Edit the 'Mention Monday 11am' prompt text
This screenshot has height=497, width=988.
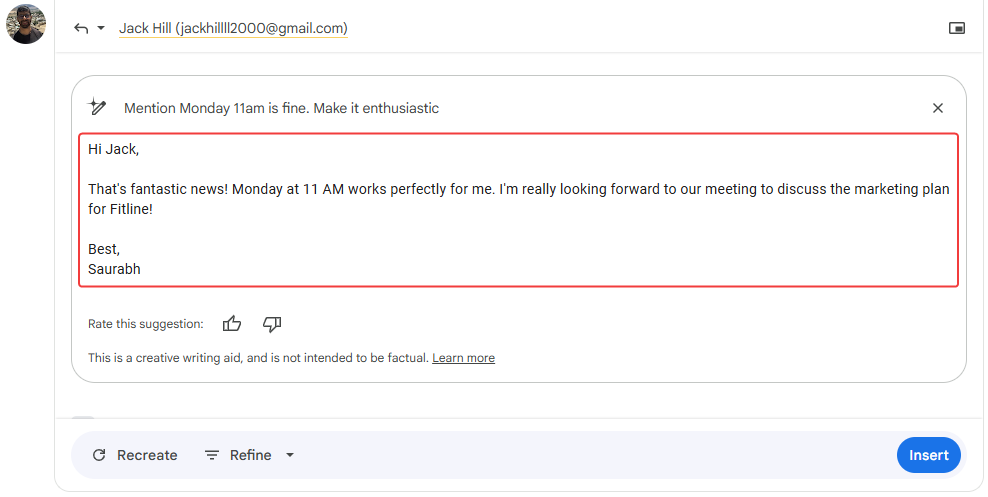pyautogui.click(x=281, y=108)
